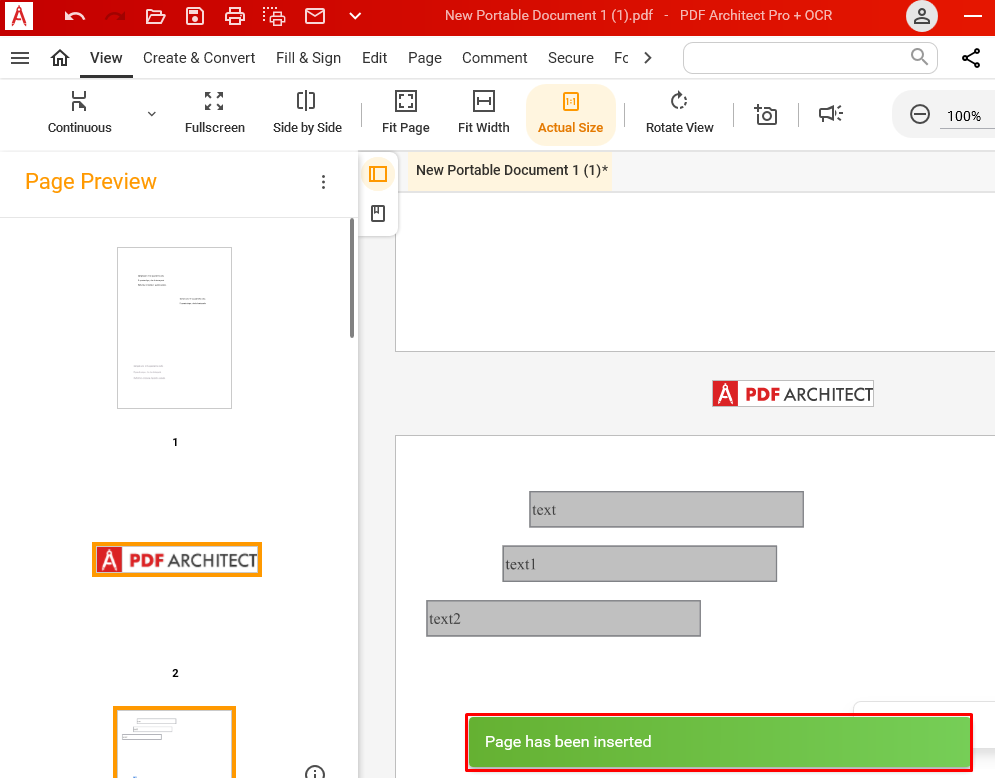Click the info circle icon in preview panel

pos(315,772)
